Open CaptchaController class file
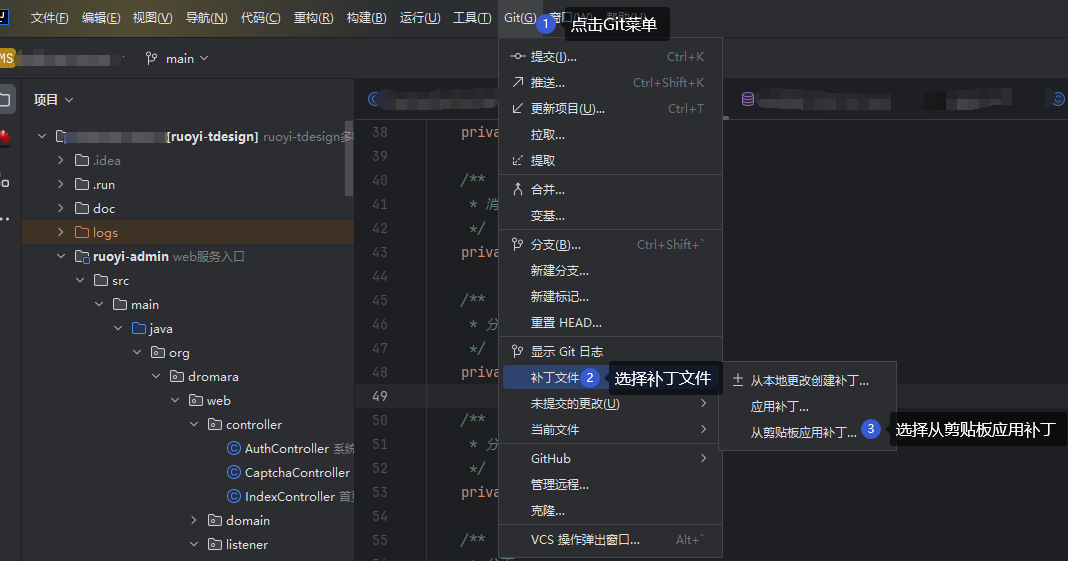 click(289, 472)
